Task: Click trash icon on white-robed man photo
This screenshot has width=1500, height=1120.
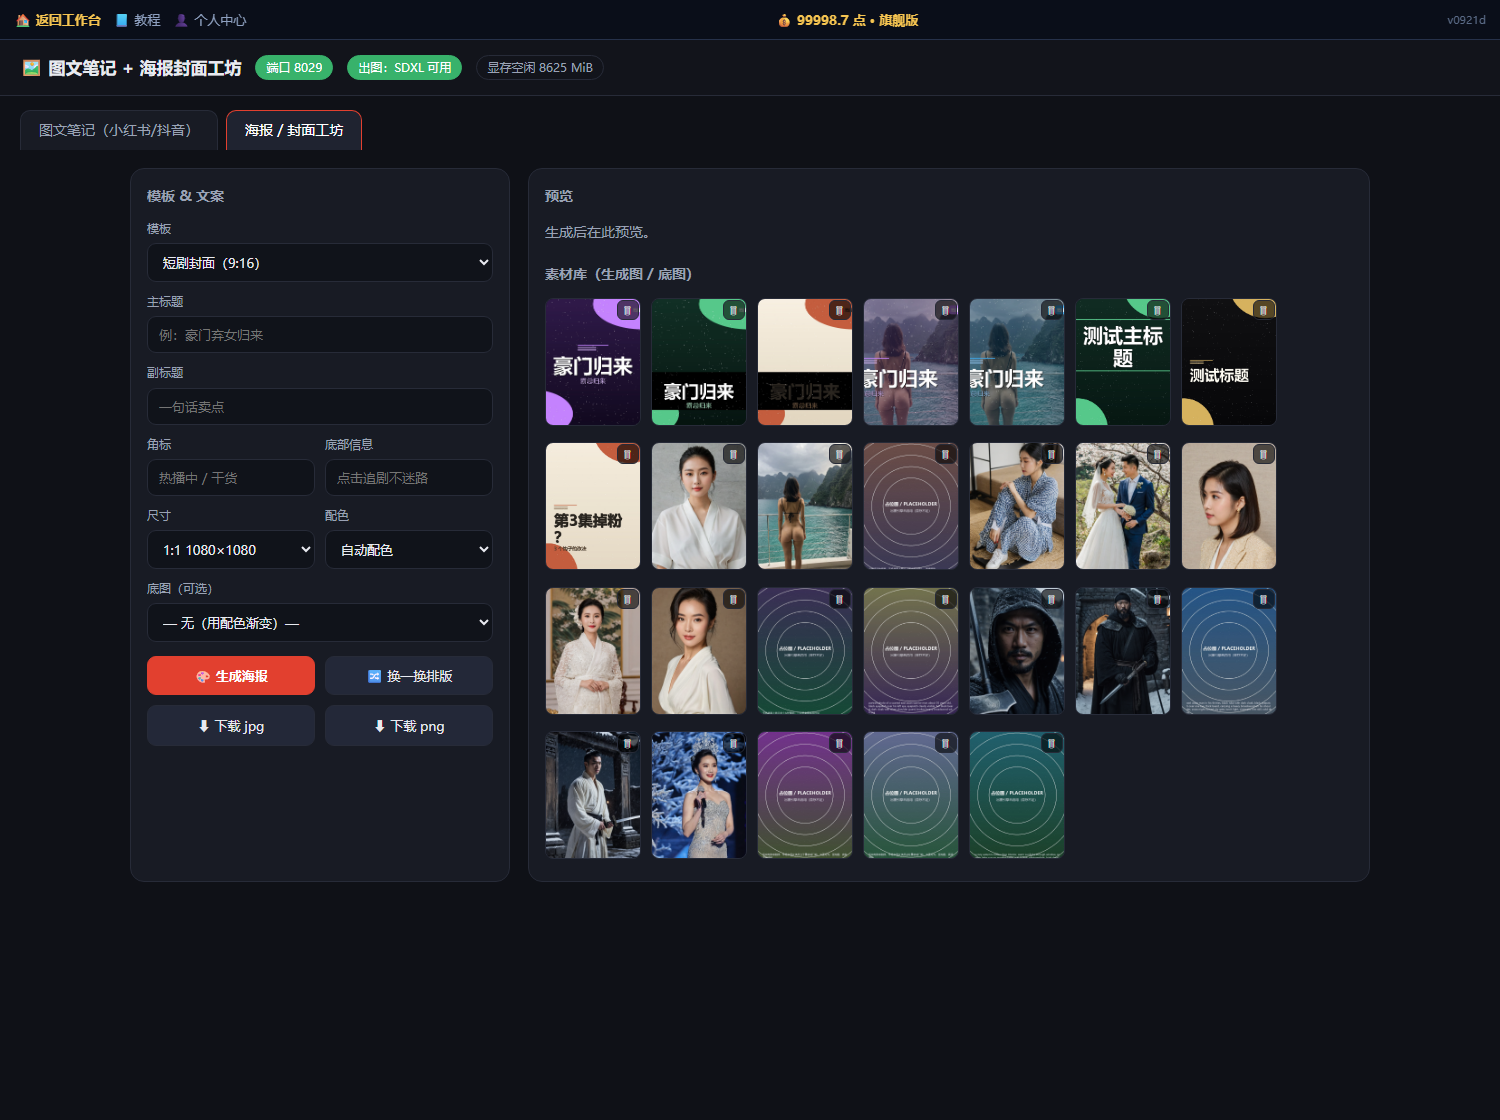Action: (x=627, y=744)
